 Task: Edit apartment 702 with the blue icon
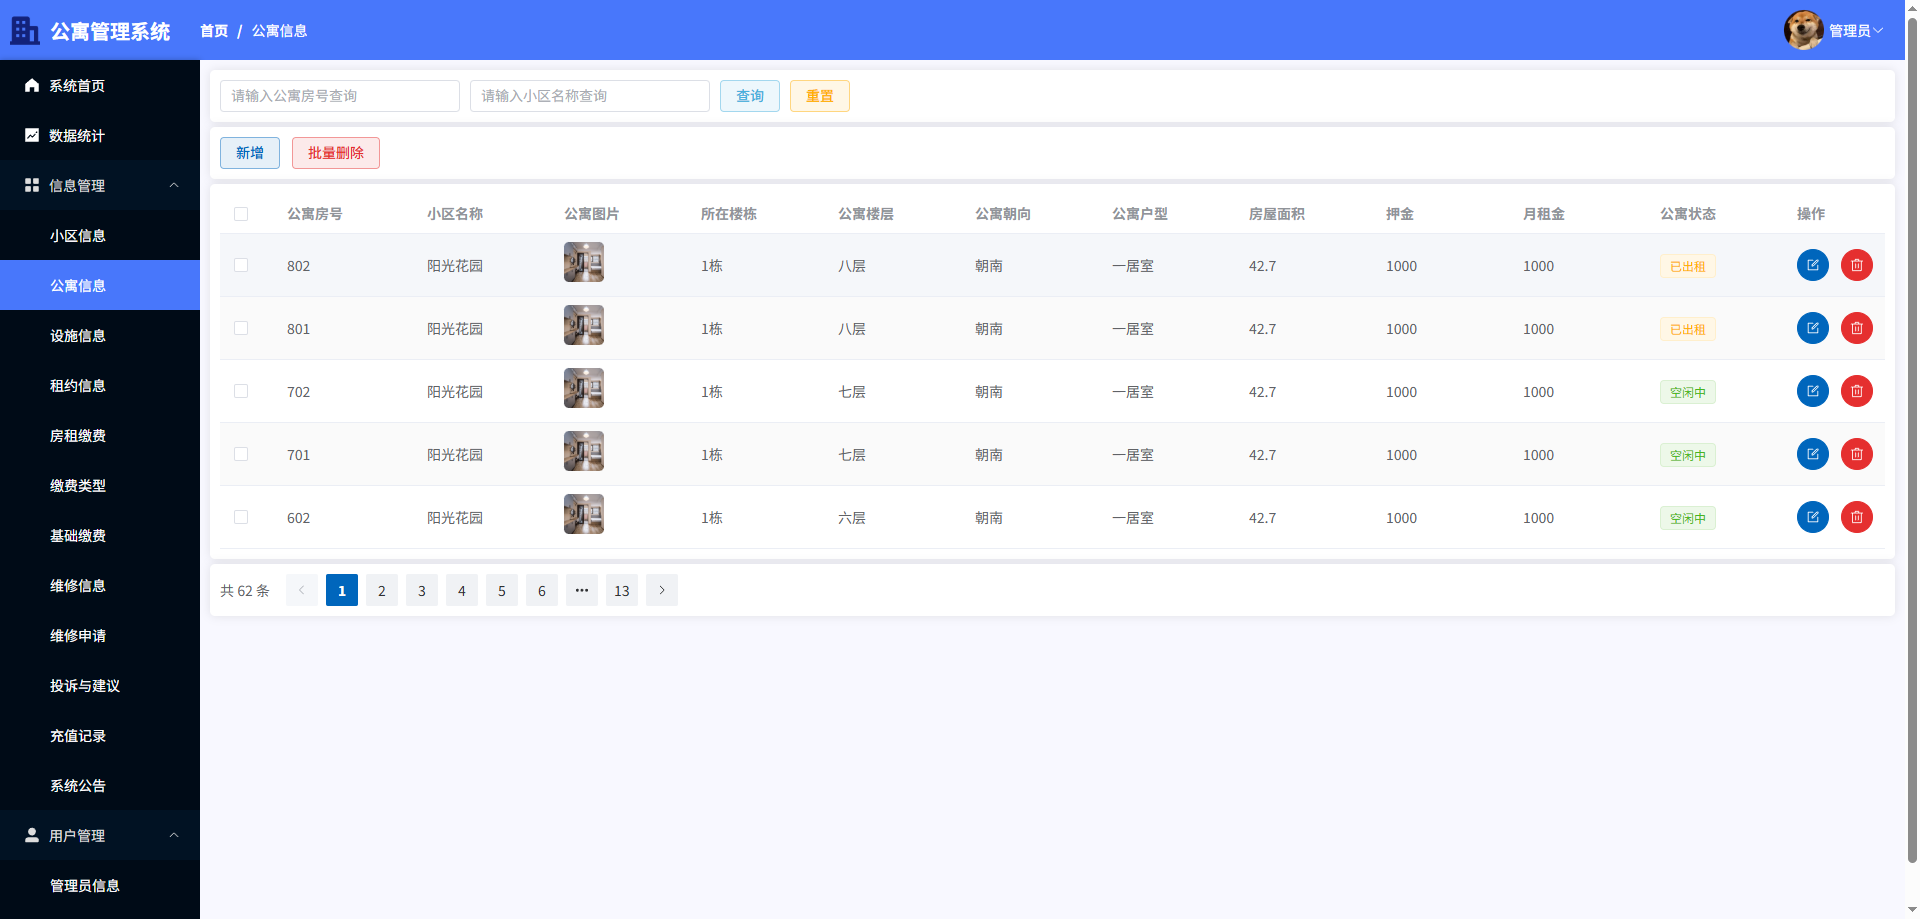(1813, 391)
